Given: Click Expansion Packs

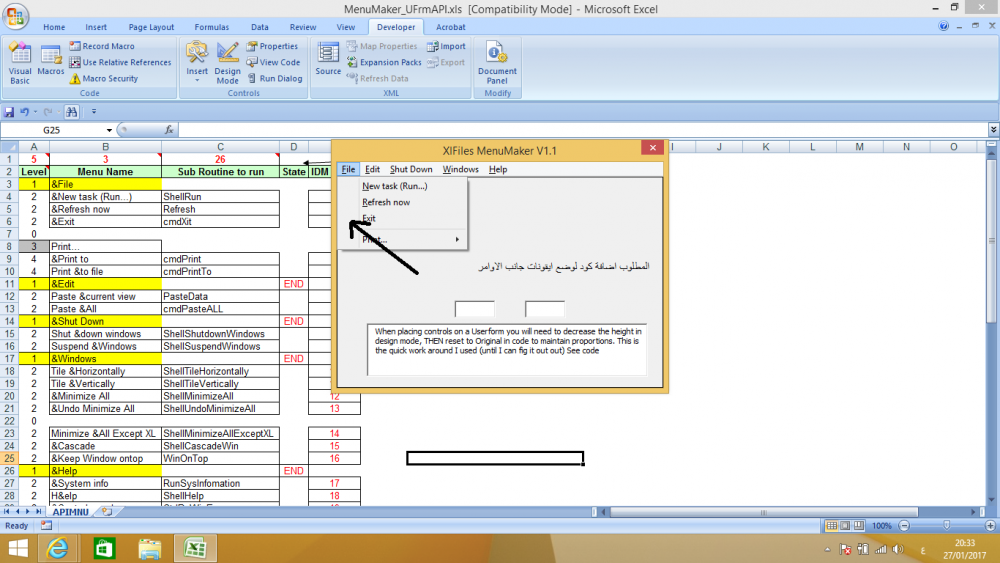Looking at the screenshot, I should click(x=384, y=62).
